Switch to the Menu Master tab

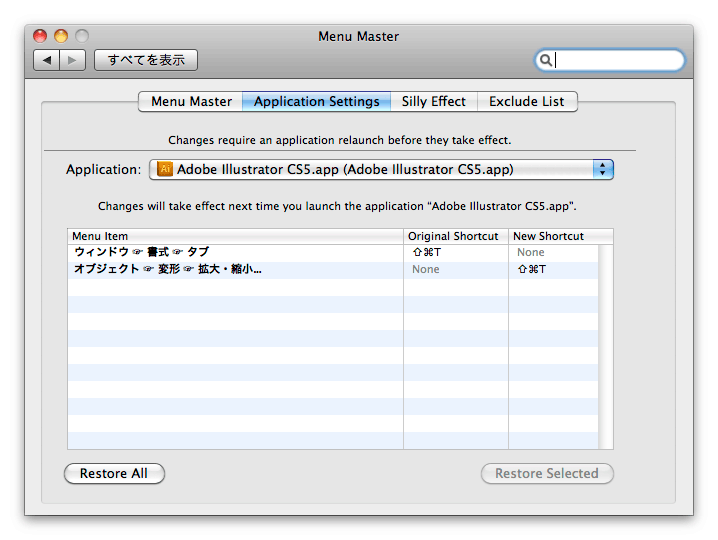pos(191,101)
